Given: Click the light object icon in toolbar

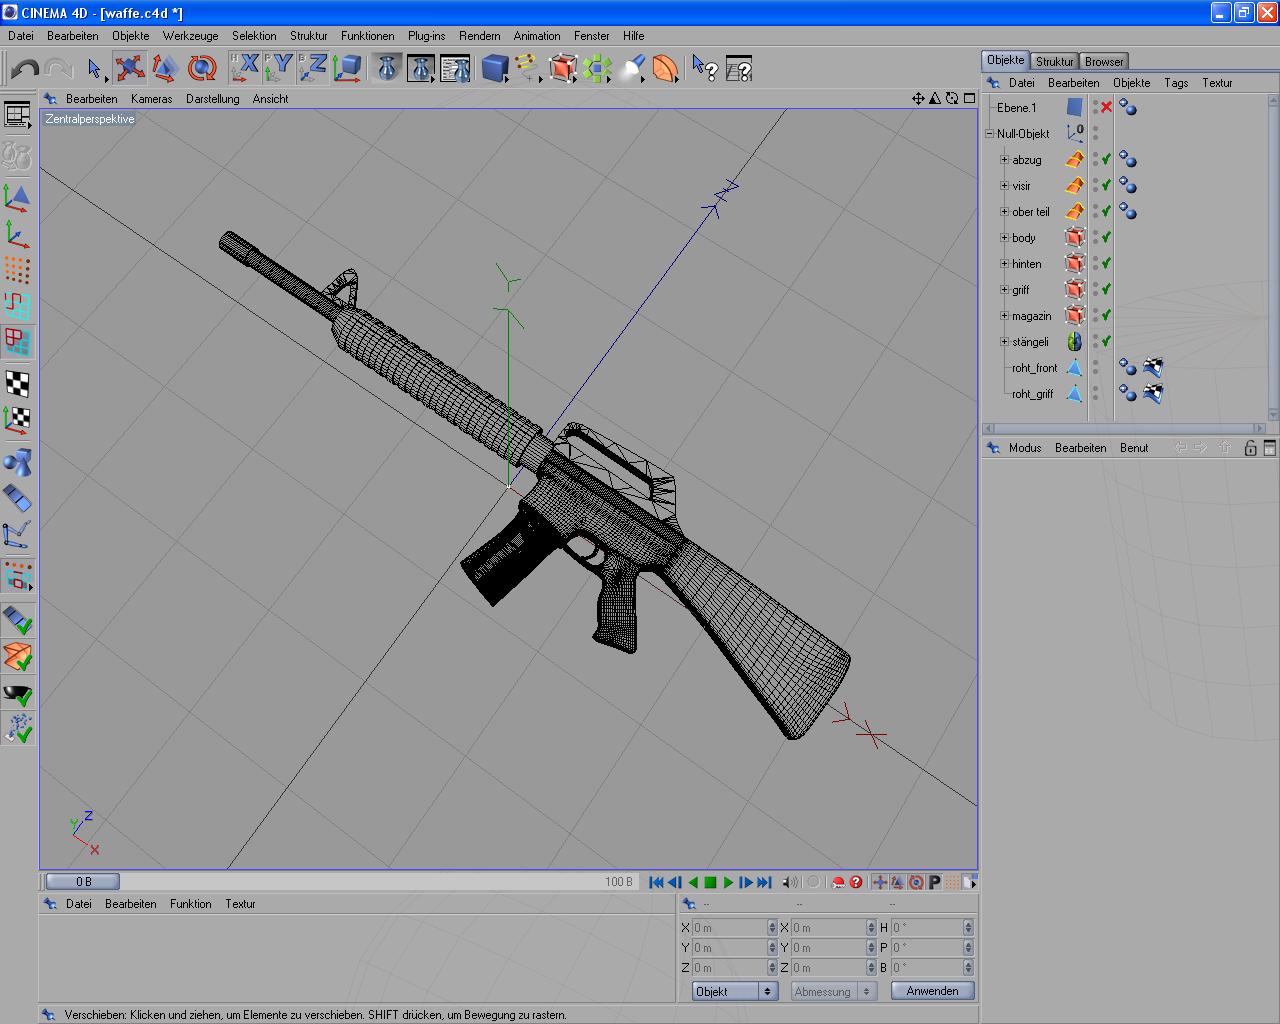Looking at the screenshot, I should pyautogui.click(x=632, y=68).
